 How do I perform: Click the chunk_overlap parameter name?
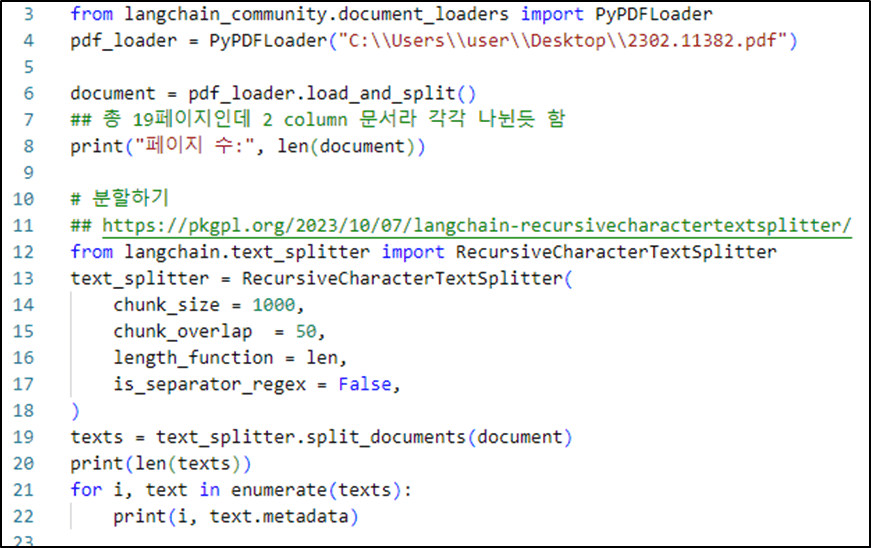coord(183,331)
